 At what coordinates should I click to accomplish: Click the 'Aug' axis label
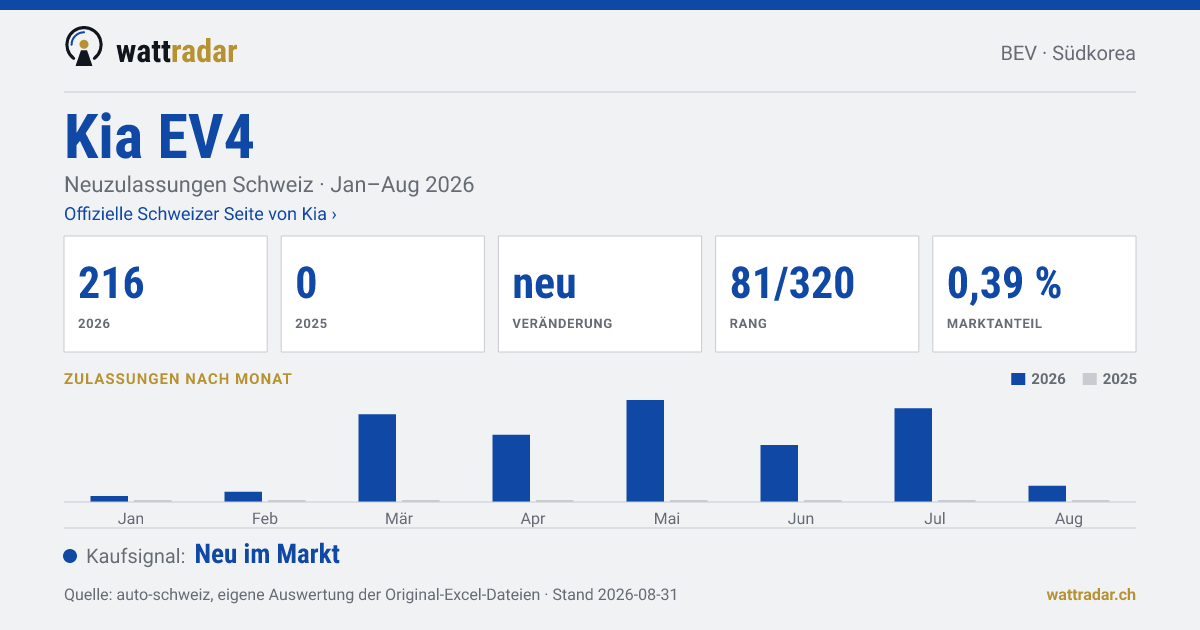tap(1069, 518)
